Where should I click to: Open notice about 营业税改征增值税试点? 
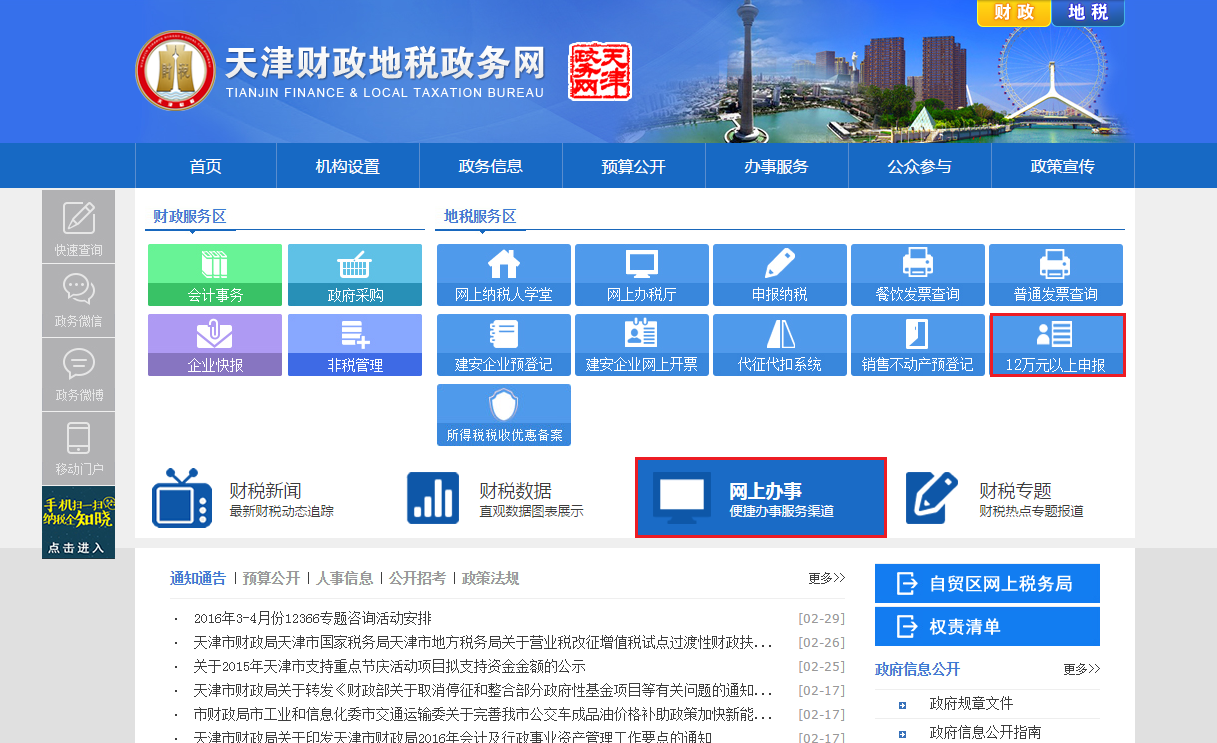pos(483,642)
